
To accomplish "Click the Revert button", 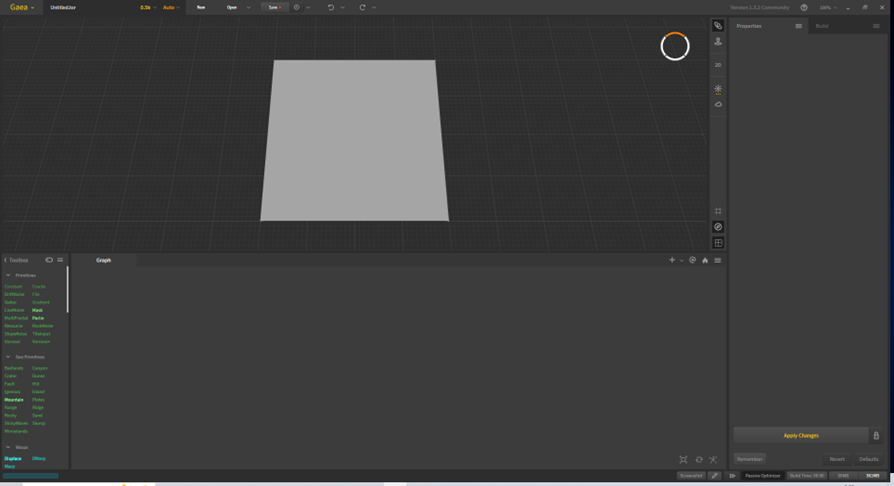I will [x=837, y=459].
